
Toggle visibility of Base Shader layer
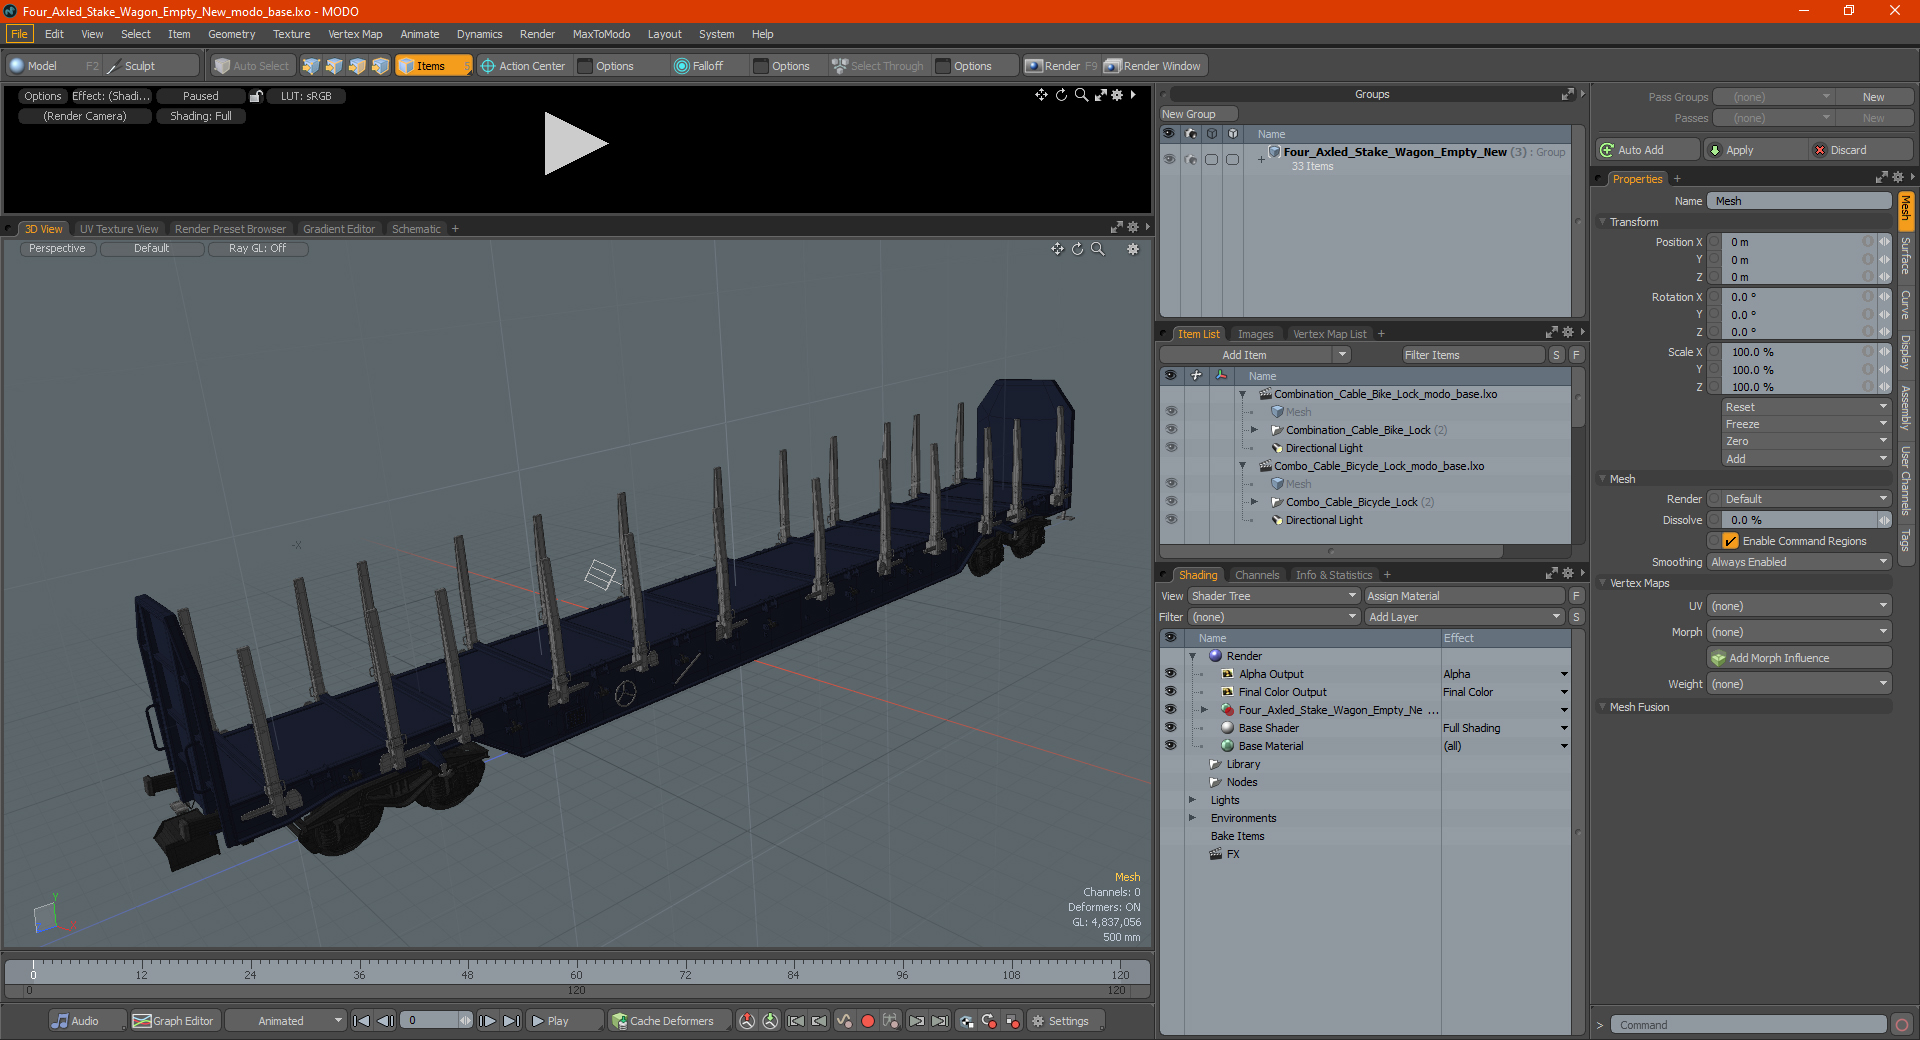1170,728
